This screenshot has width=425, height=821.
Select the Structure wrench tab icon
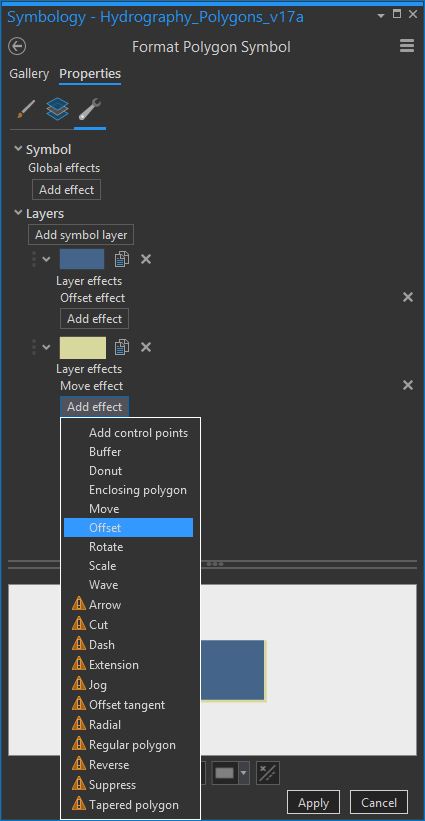point(90,109)
